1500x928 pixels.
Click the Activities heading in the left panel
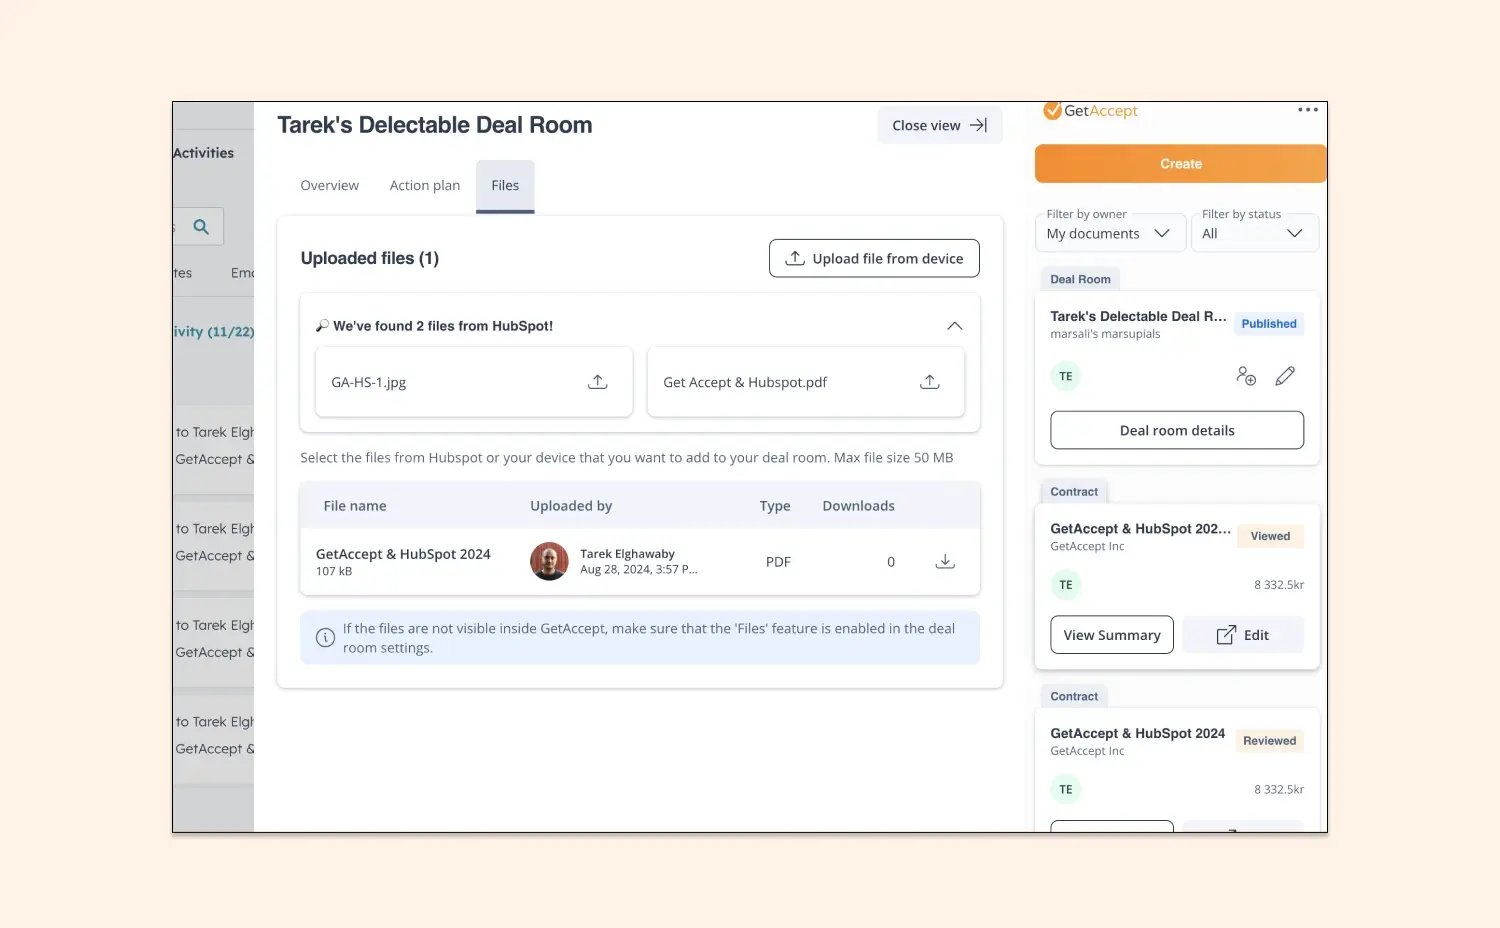point(203,153)
